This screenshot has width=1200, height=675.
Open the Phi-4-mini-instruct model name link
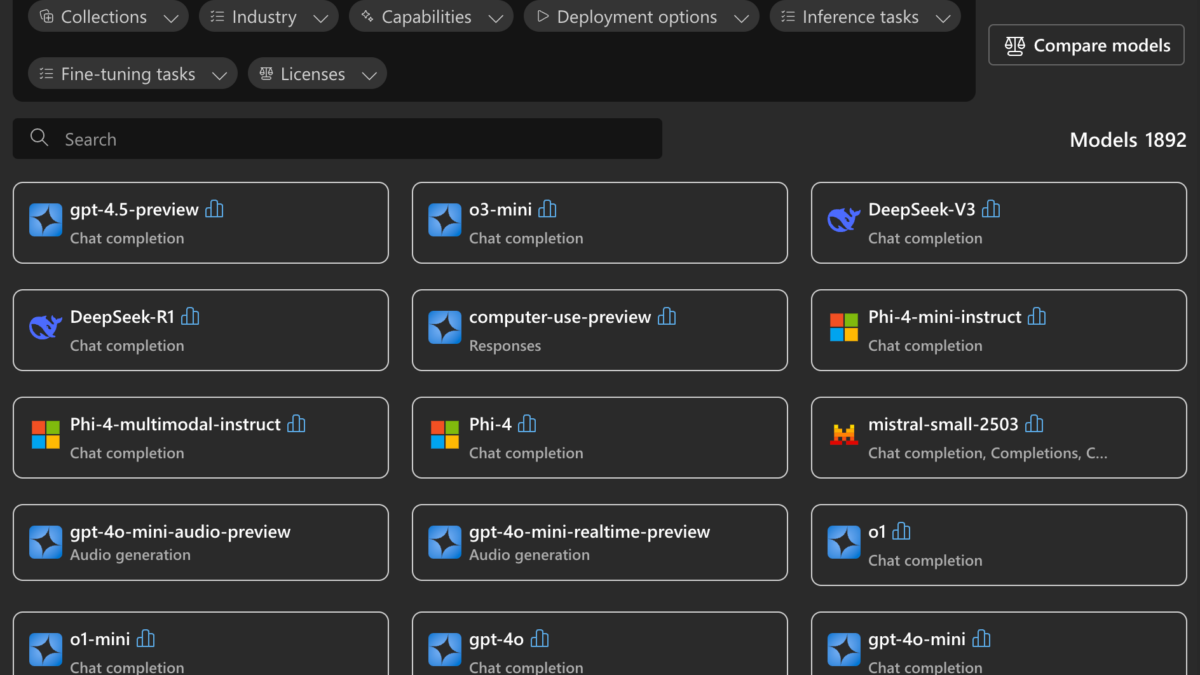945,316
